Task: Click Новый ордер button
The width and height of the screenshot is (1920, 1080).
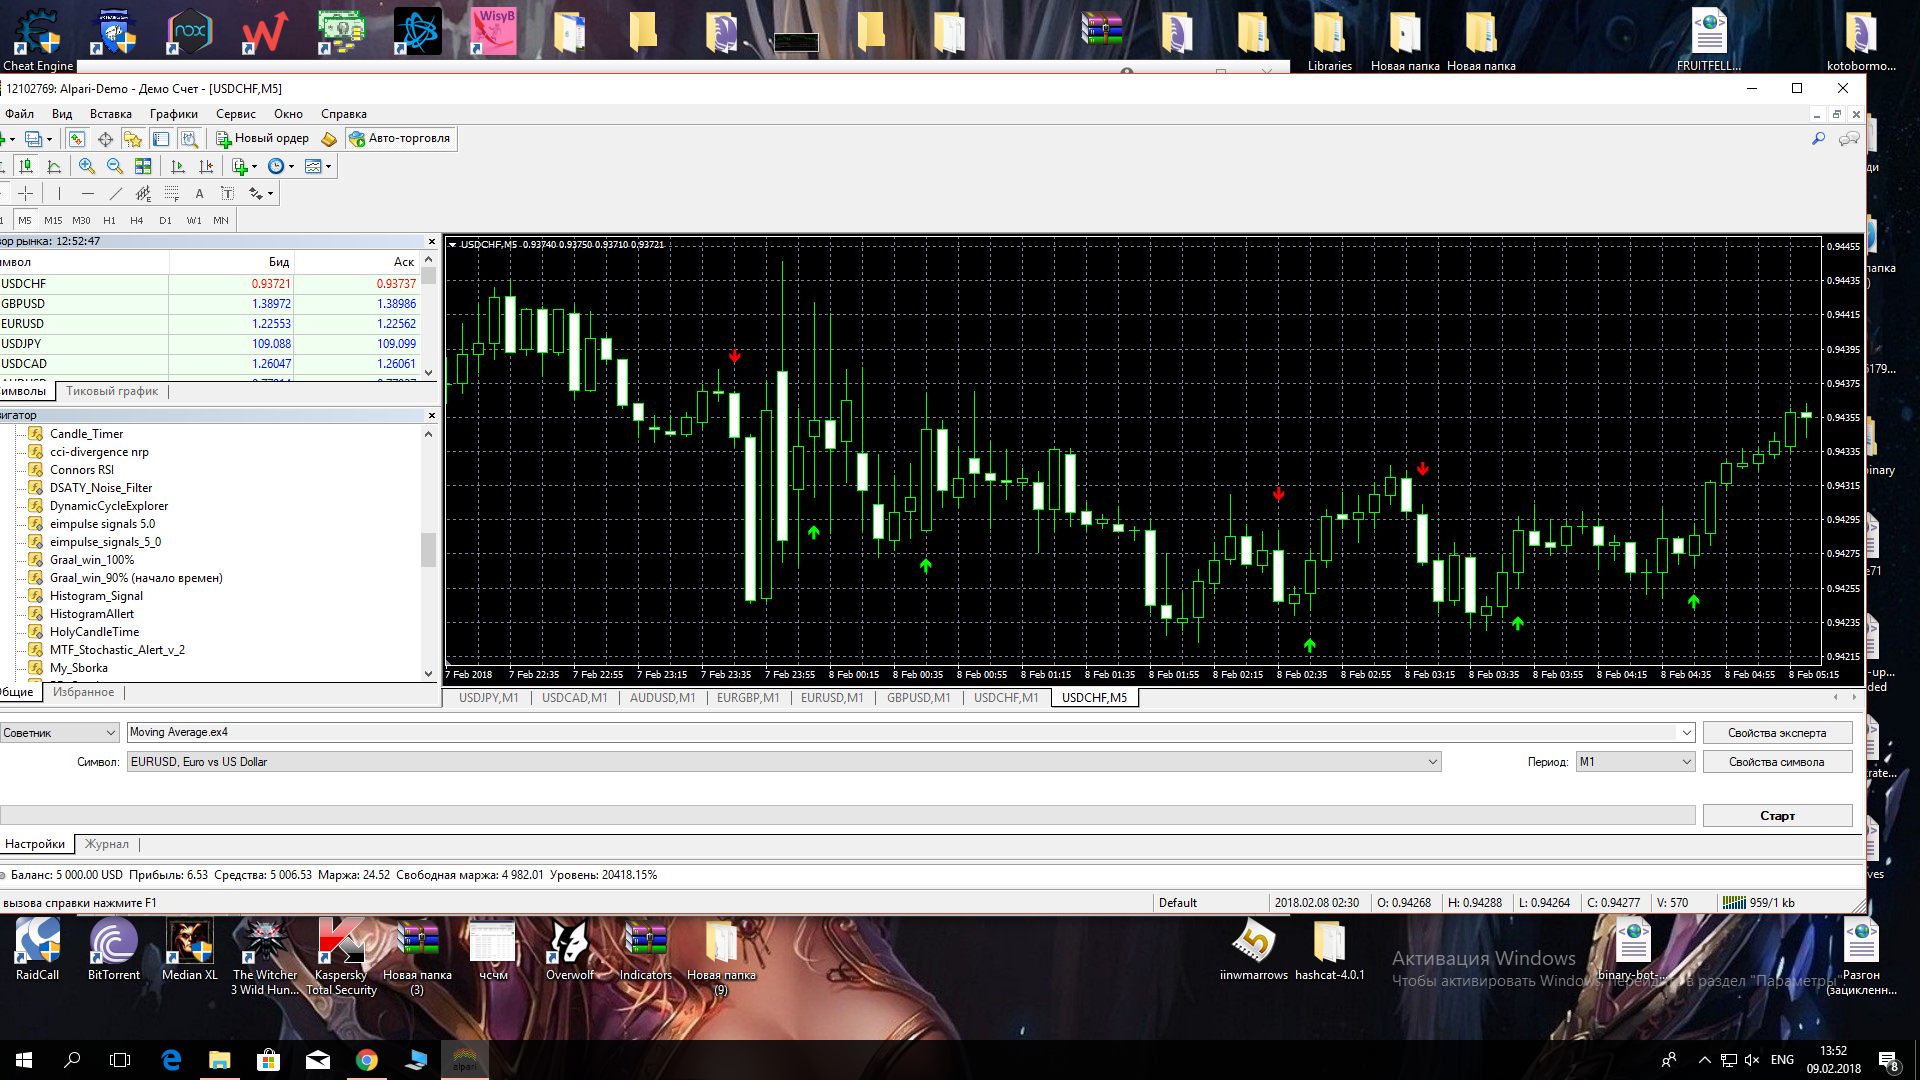Action: click(263, 139)
